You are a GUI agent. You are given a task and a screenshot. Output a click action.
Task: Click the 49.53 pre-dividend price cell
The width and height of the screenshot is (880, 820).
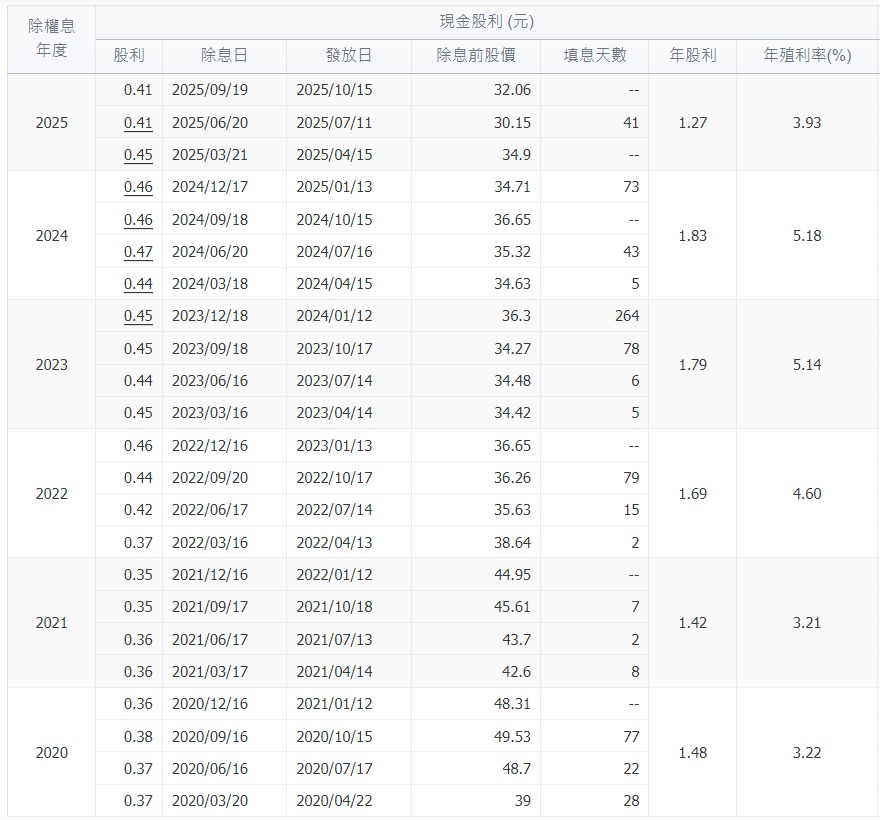click(510, 736)
